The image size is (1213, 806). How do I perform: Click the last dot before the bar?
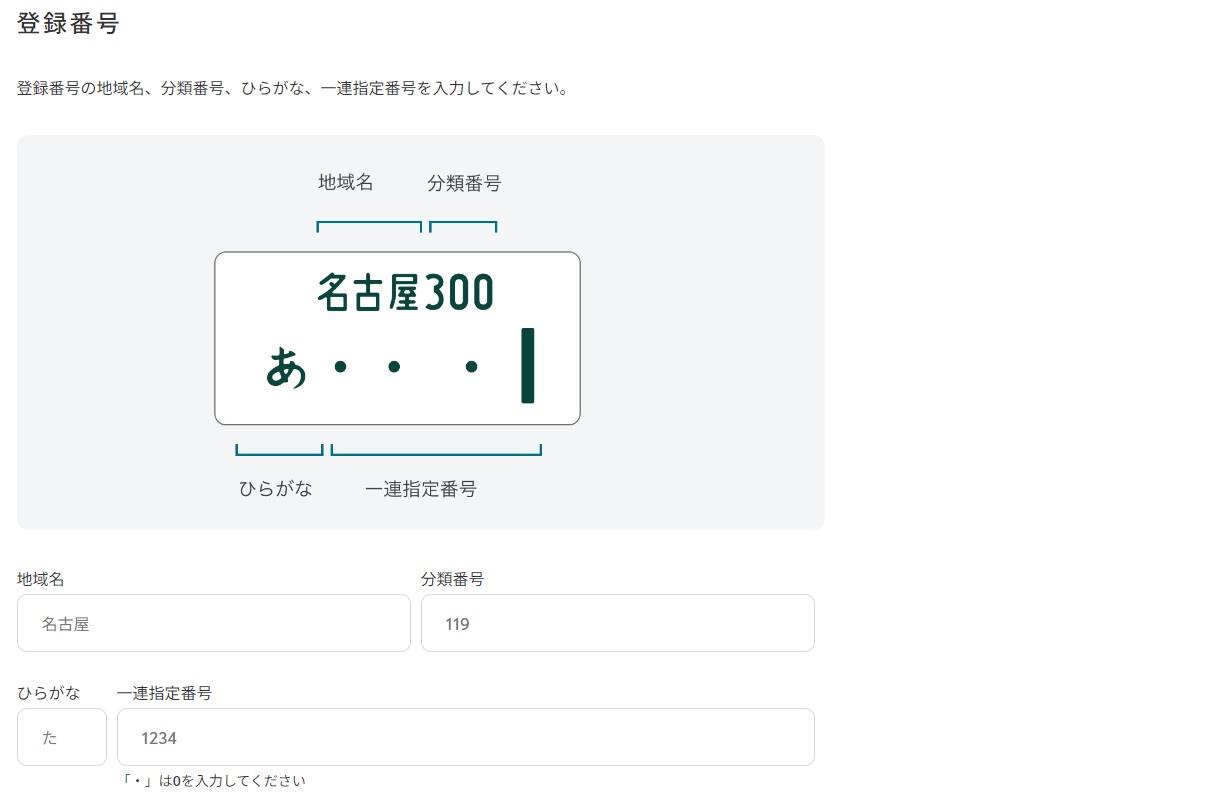(471, 367)
